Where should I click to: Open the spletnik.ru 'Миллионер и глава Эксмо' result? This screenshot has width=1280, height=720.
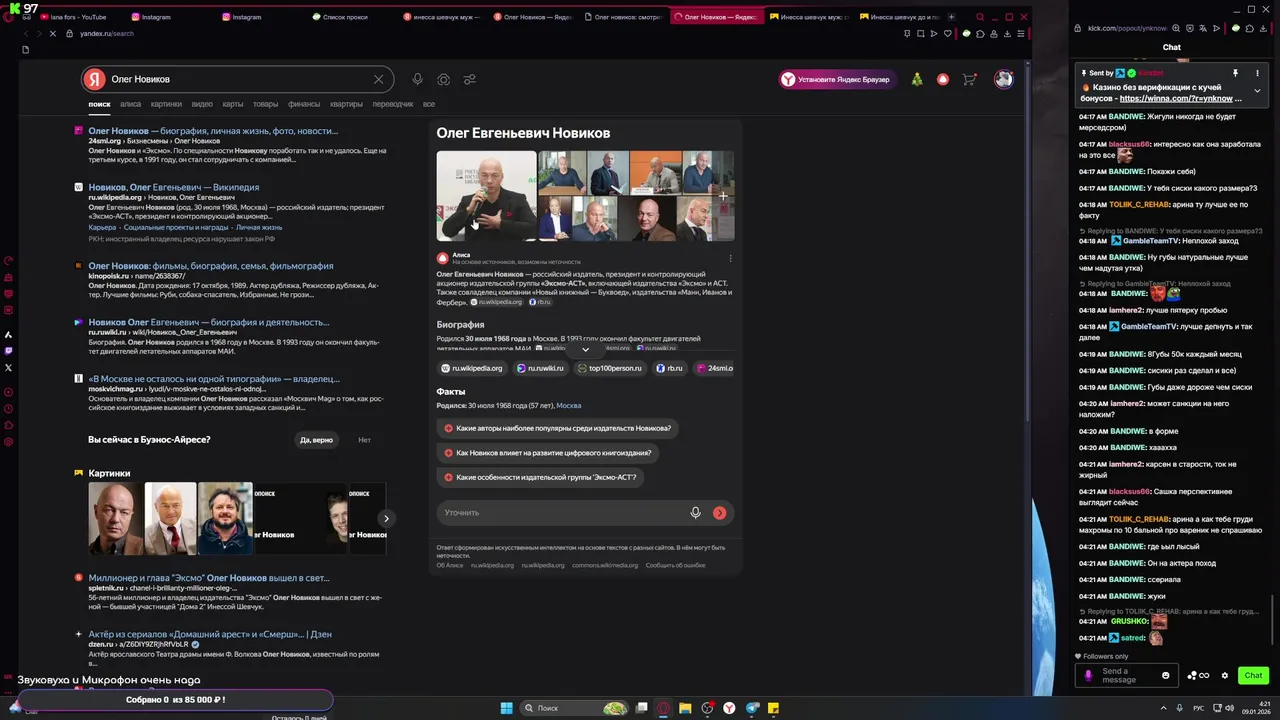(209, 578)
